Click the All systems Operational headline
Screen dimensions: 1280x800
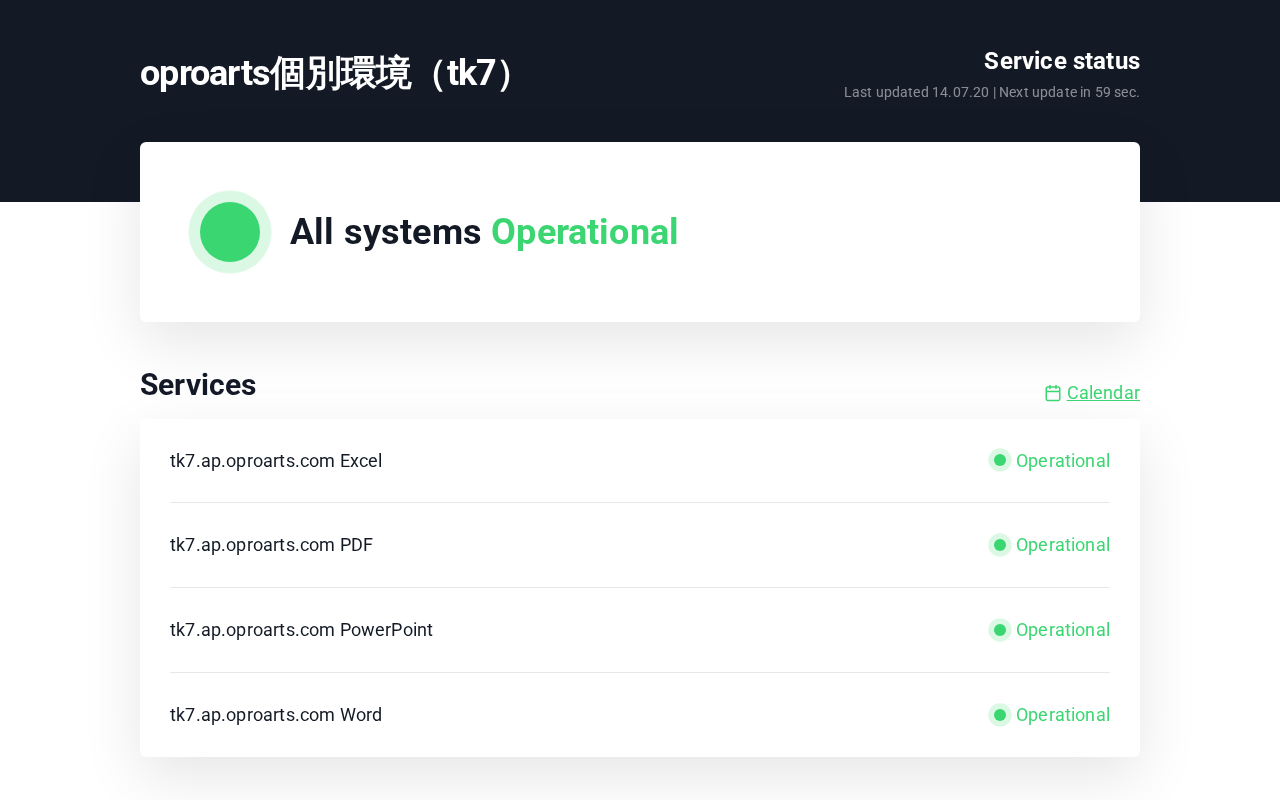(x=484, y=232)
